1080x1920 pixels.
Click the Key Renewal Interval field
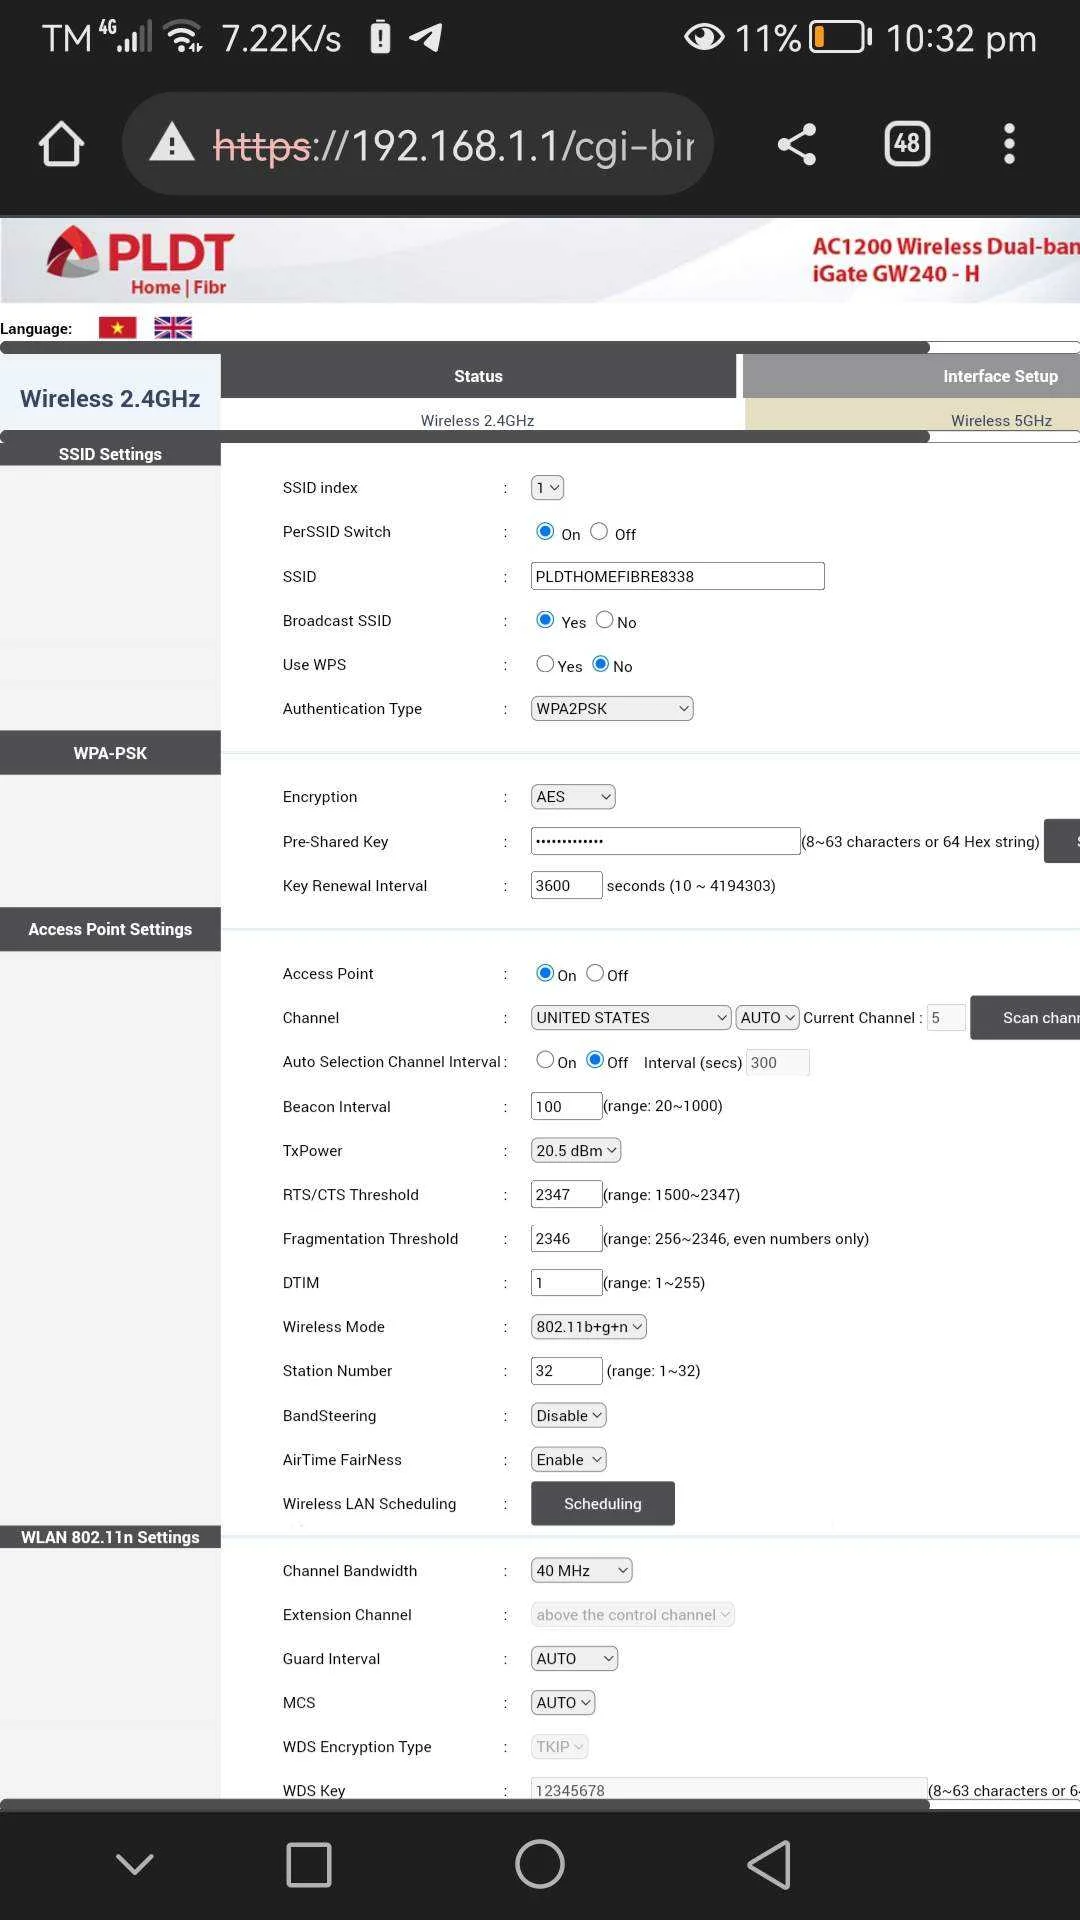point(567,886)
